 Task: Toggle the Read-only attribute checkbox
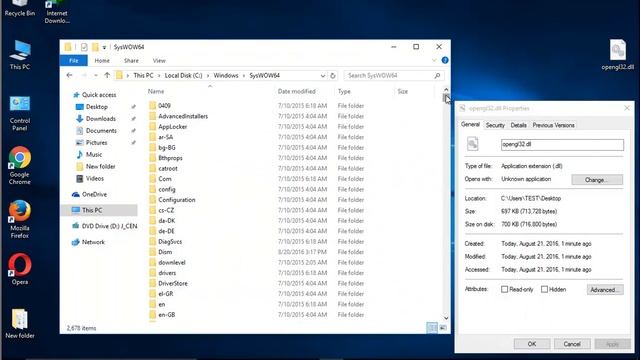pyautogui.click(x=504, y=289)
